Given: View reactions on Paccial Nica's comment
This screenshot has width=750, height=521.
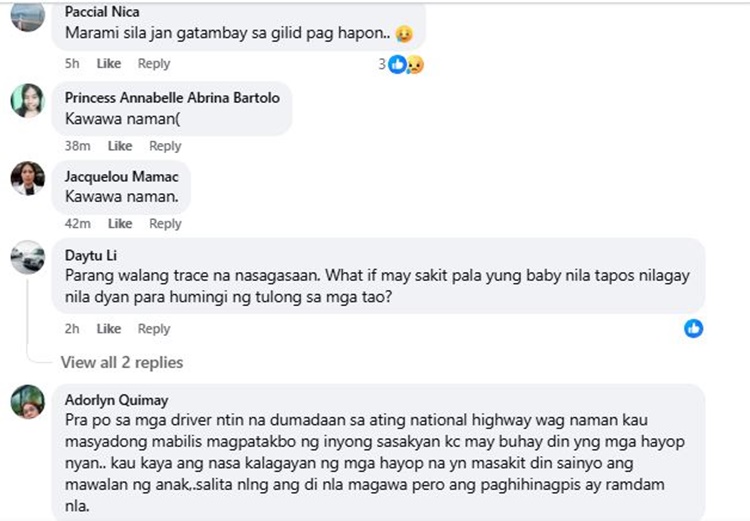Looking at the screenshot, I should [402, 64].
